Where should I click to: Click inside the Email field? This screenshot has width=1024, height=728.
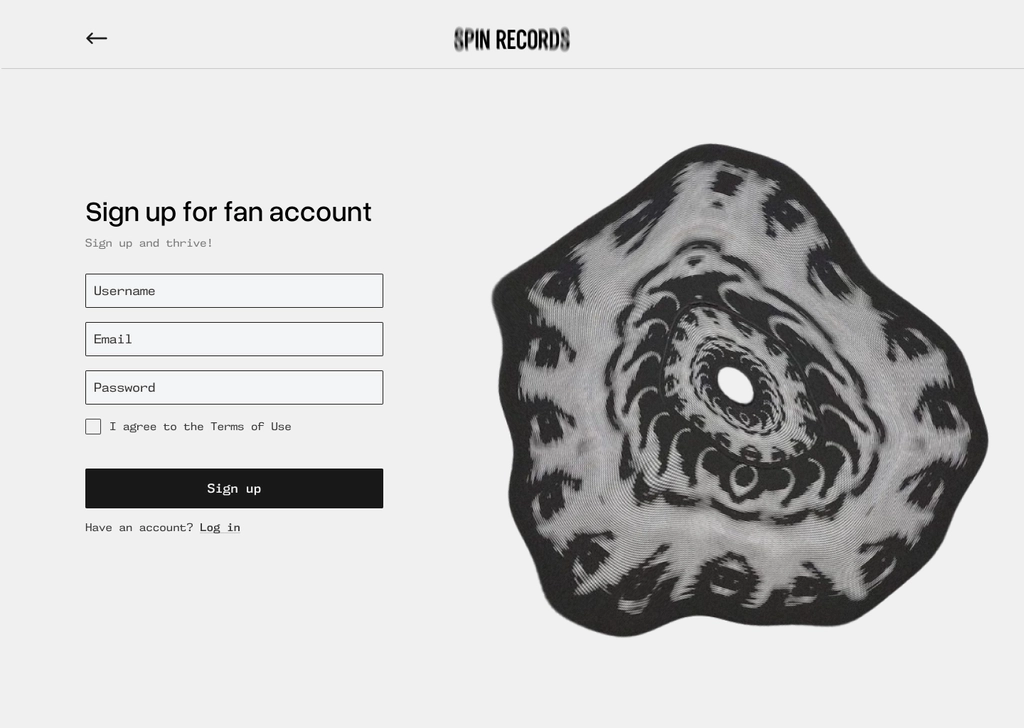click(234, 339)
